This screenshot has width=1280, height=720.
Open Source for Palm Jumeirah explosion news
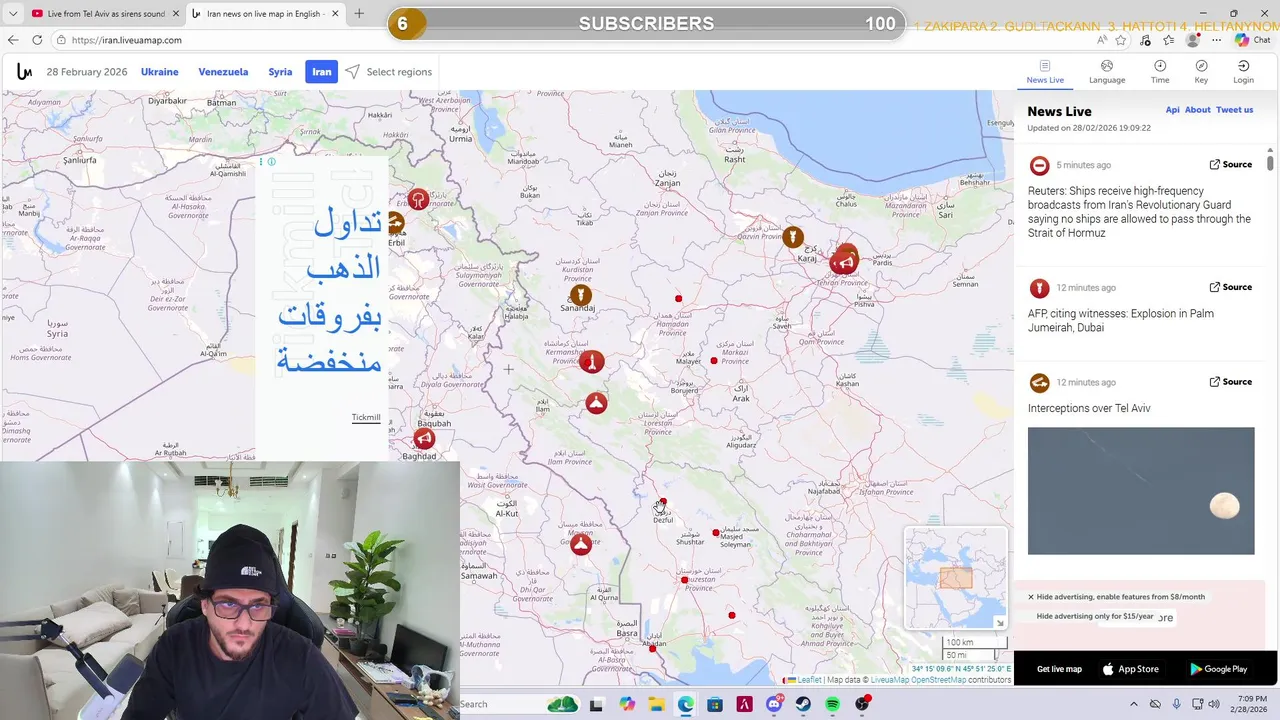1230,287
